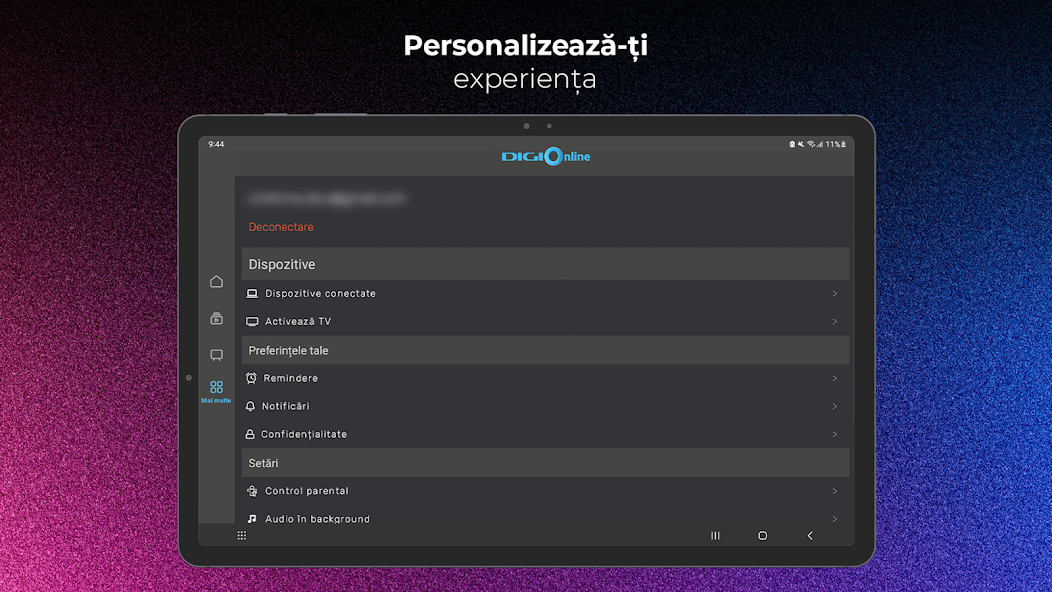Screen dimensions: 1052x592
Task: Select the Mai multe grid icon
Action: click(216, 387)
